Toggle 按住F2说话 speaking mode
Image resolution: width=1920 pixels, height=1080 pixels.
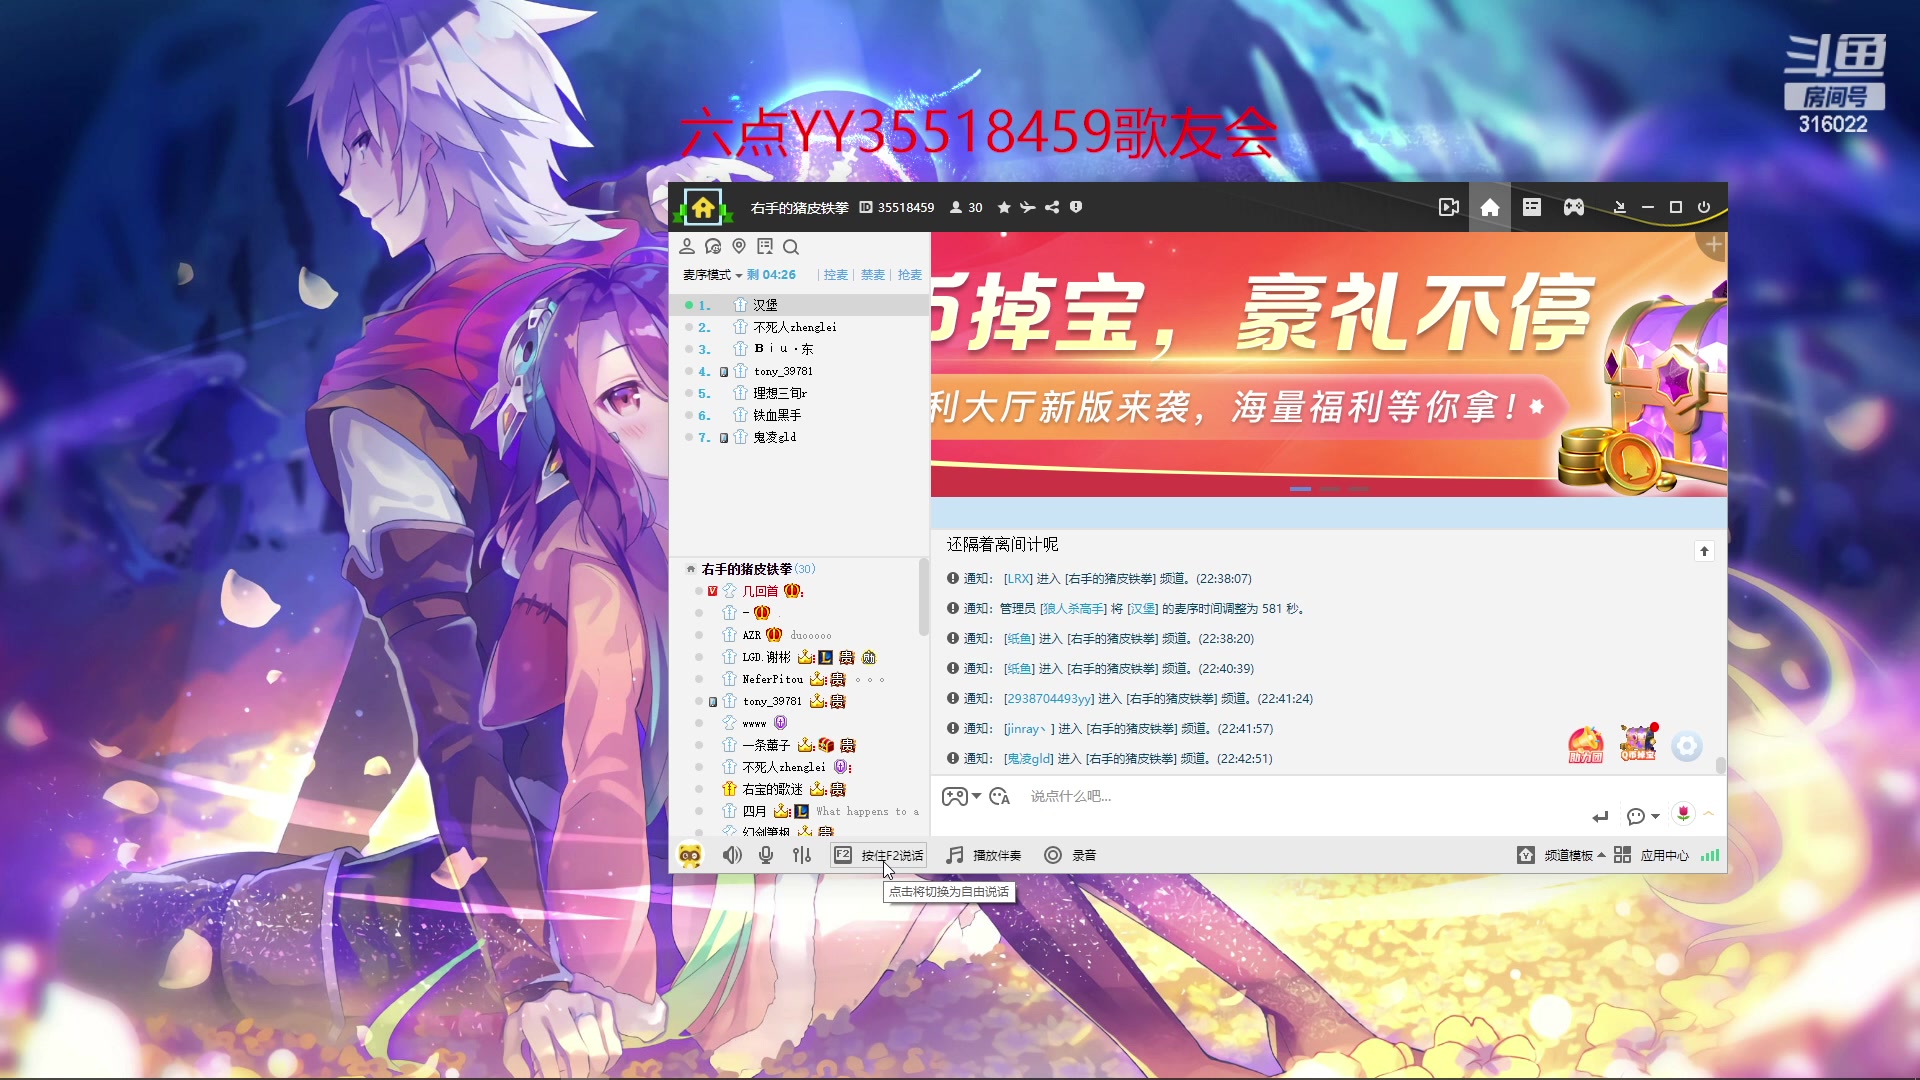tap(879, 855)
